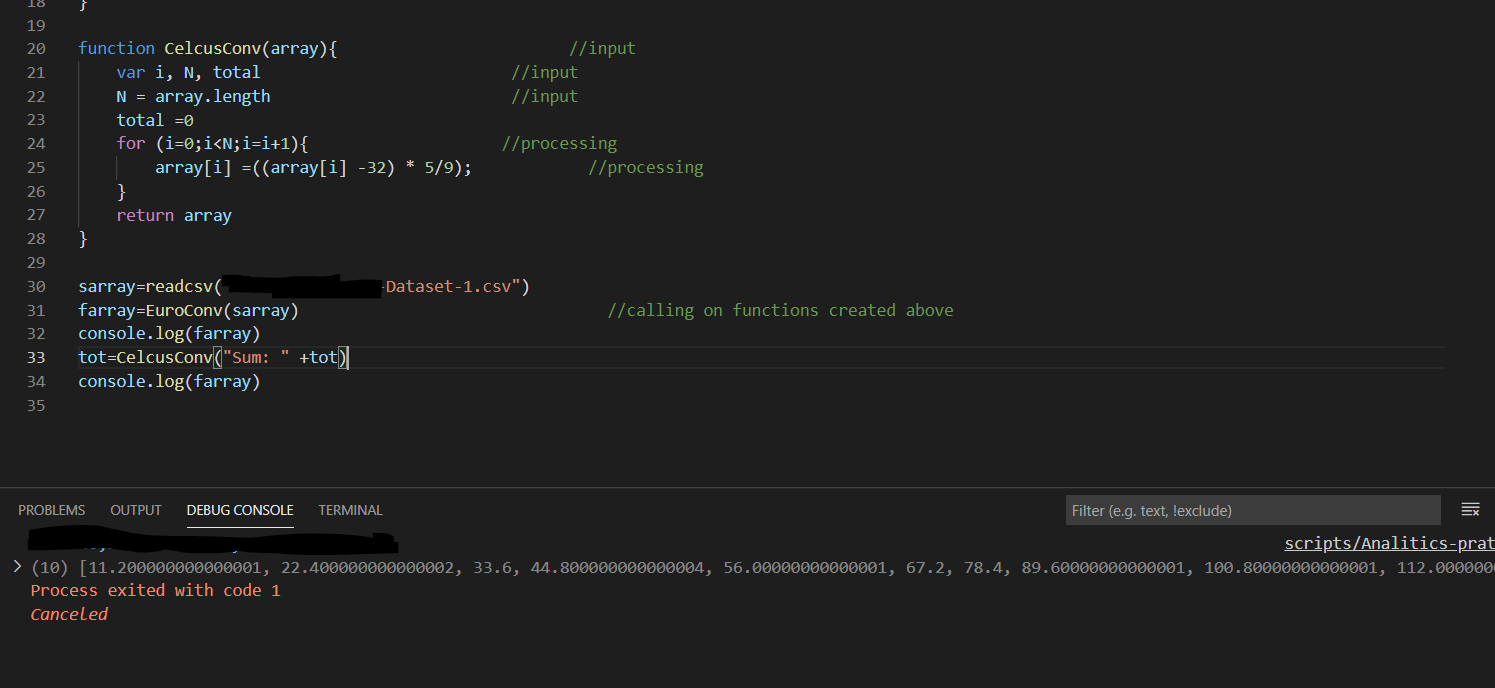The image size is (1495, 688).
Task: Expand the (10) array output entry
Action: point(19,566)
